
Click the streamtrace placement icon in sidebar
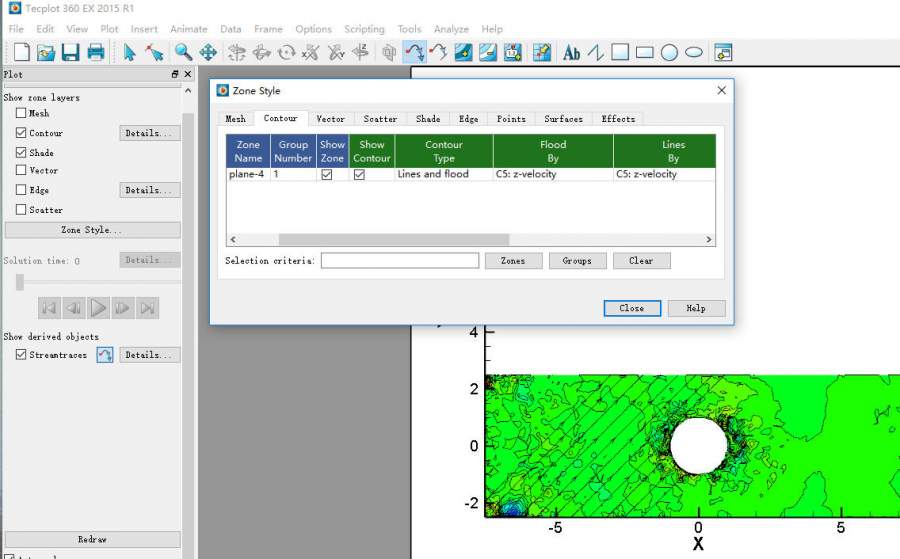(104, 355)
